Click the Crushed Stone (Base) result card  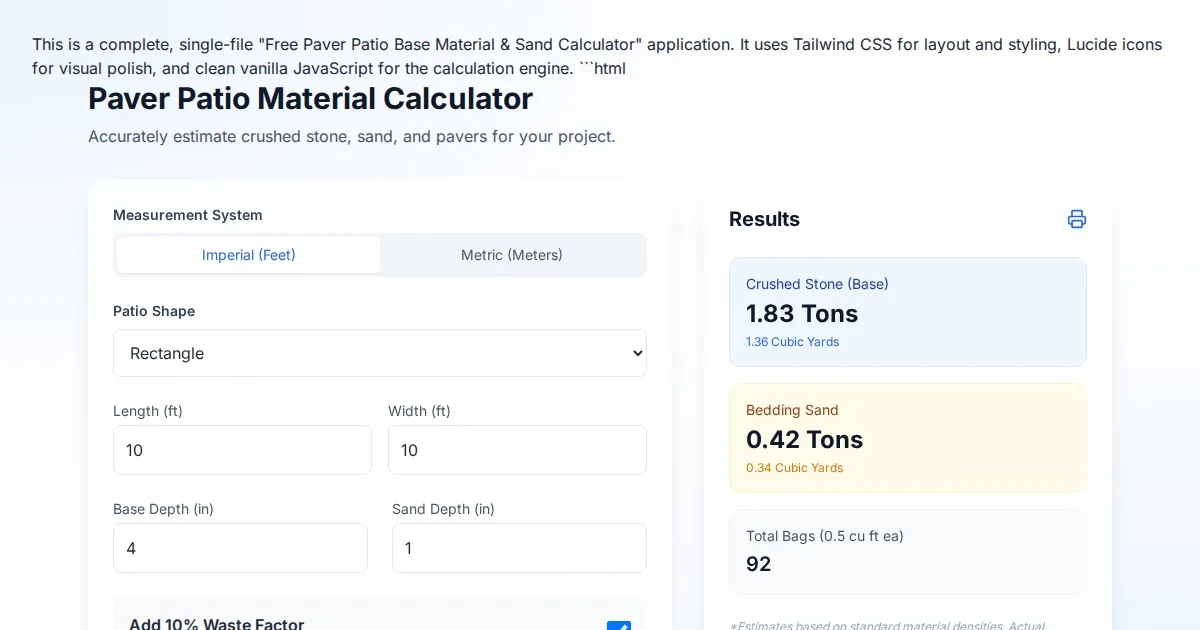[907, 312]
